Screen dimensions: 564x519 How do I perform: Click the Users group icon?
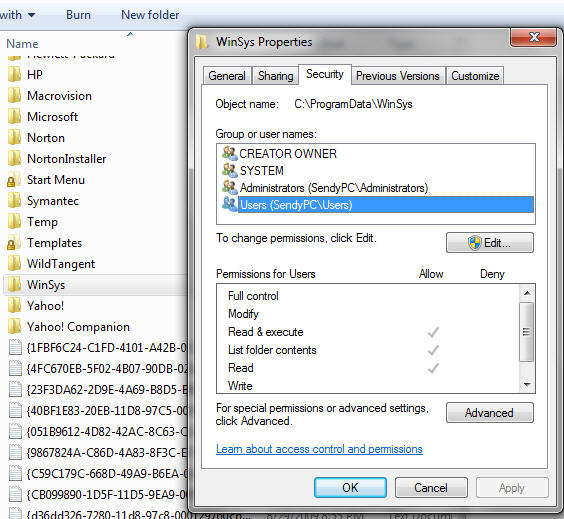tap(229, 204)
